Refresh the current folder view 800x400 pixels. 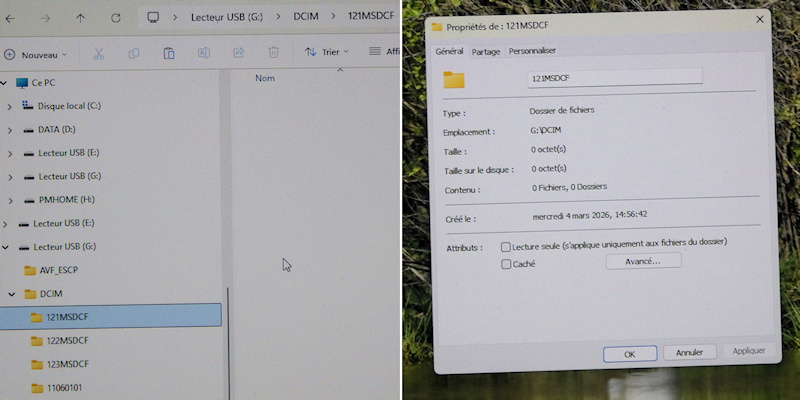click(x=116, y=18)
